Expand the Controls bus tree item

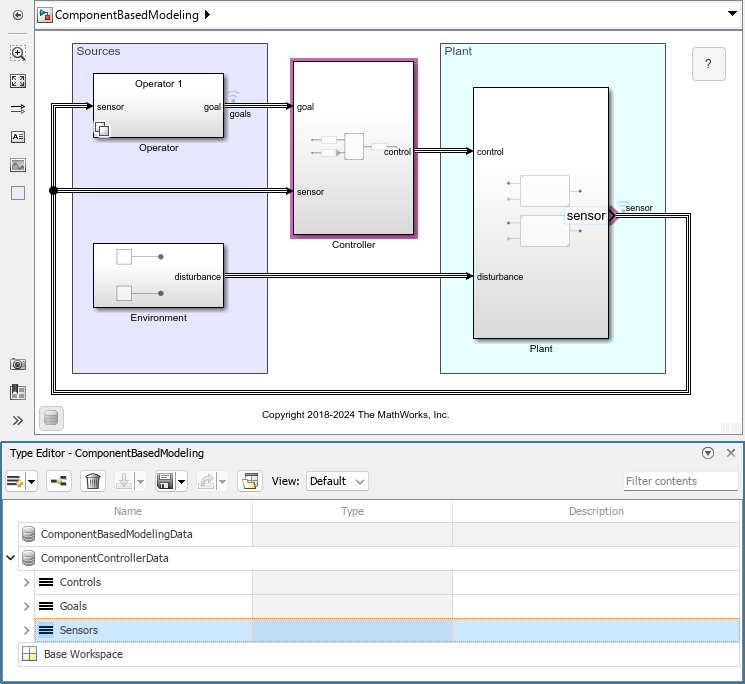tap(27, 582)
